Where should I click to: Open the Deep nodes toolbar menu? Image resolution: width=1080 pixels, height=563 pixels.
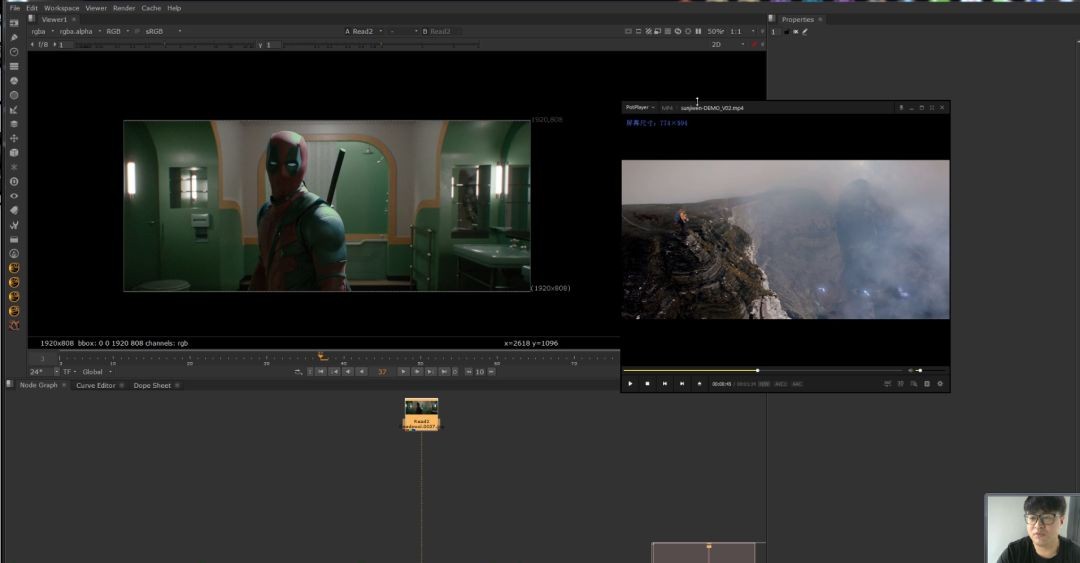click(x=14, y=182)
